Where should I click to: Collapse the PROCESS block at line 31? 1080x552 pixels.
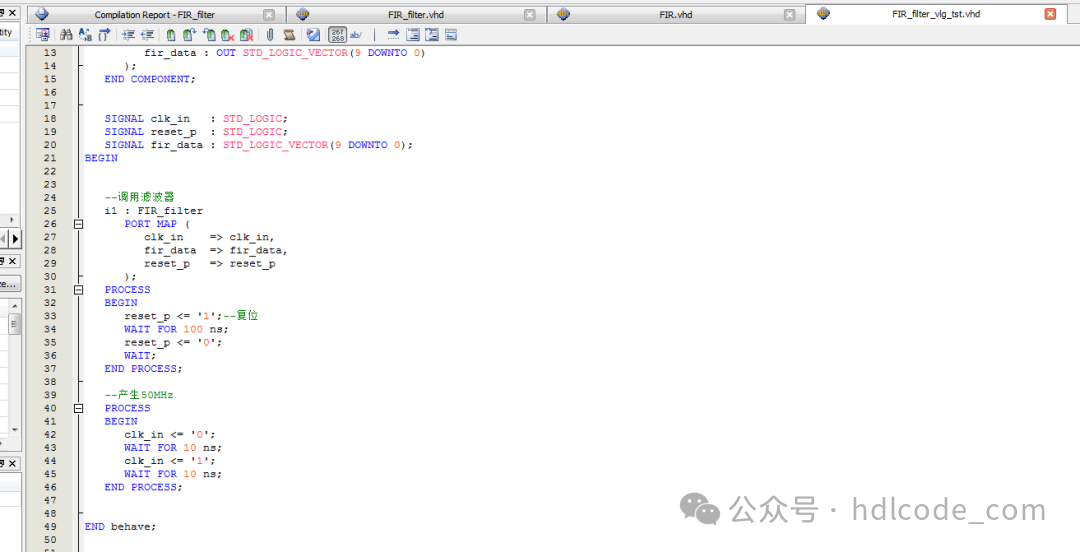pyautogui.click(x=79, y=290)
